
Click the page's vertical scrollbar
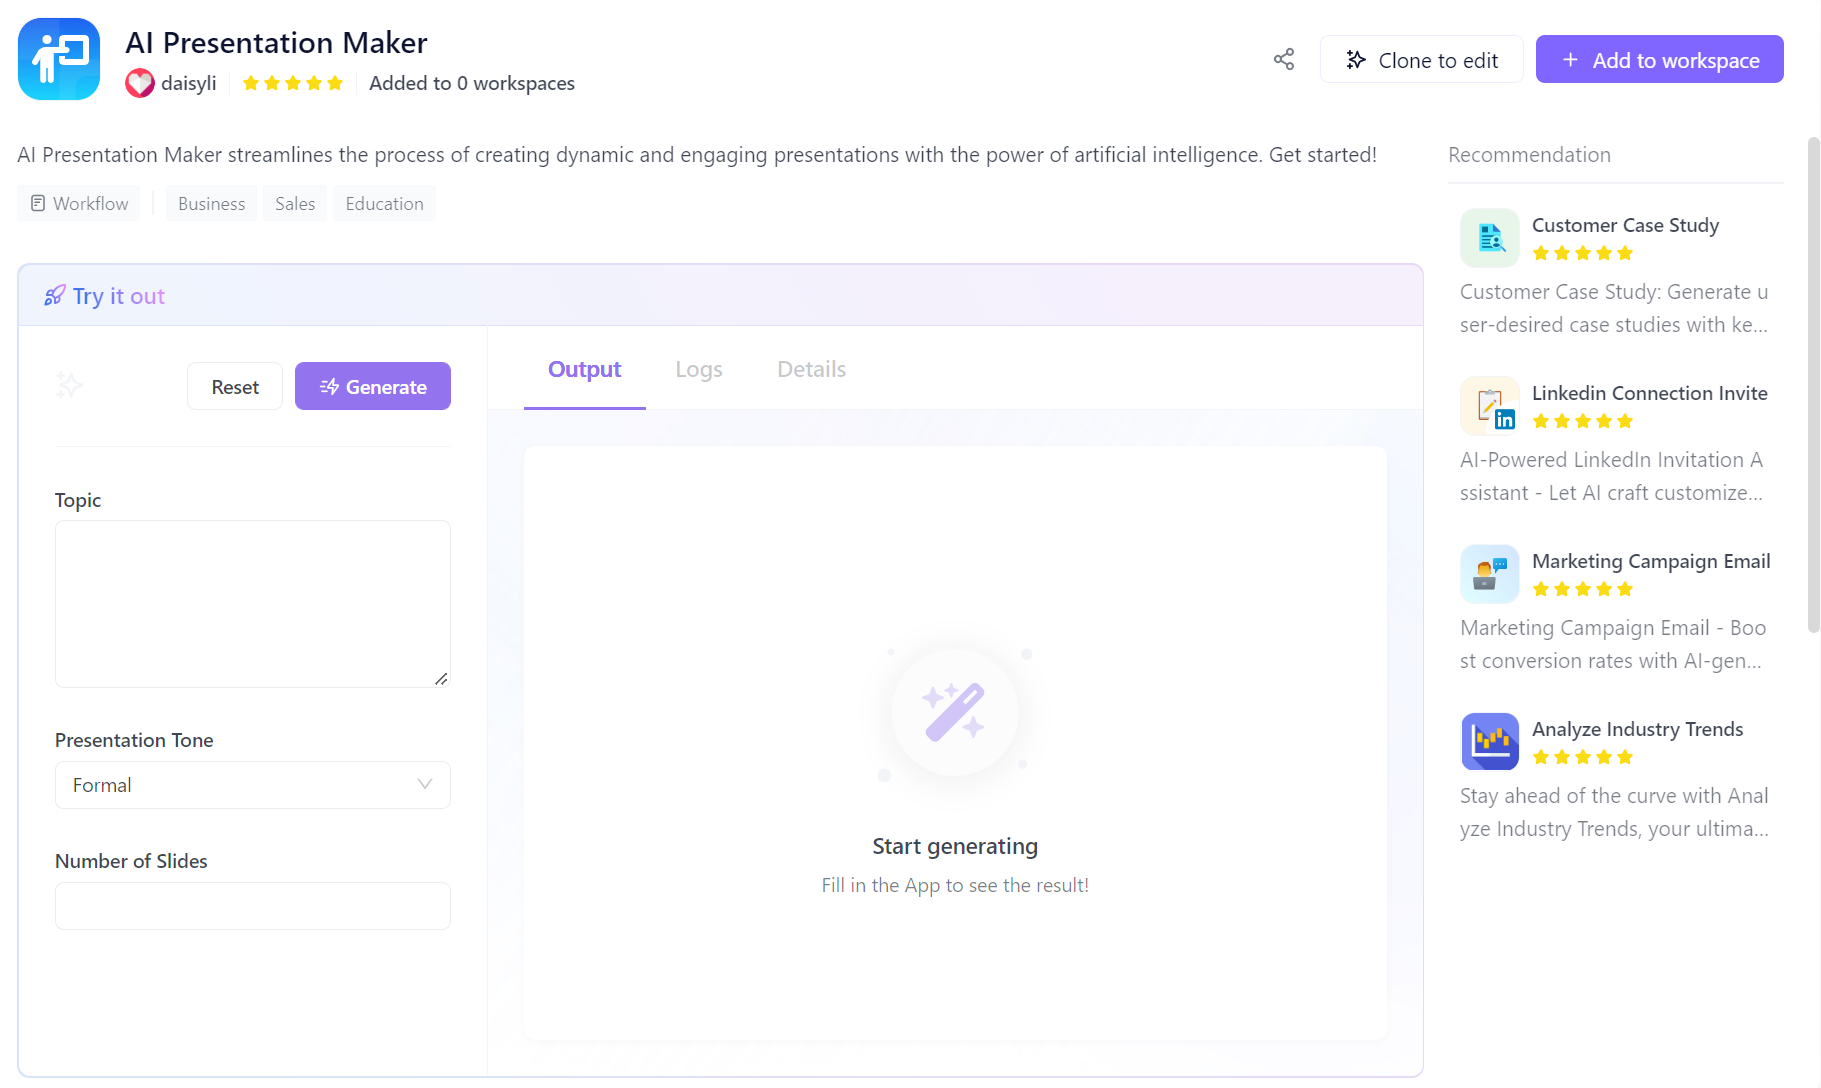(1813, 385)
